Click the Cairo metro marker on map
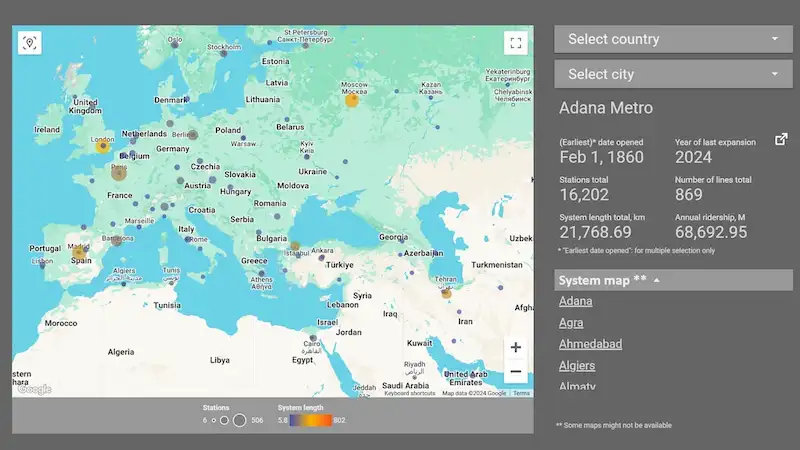The image size is (800, 450). pos(313,338)
